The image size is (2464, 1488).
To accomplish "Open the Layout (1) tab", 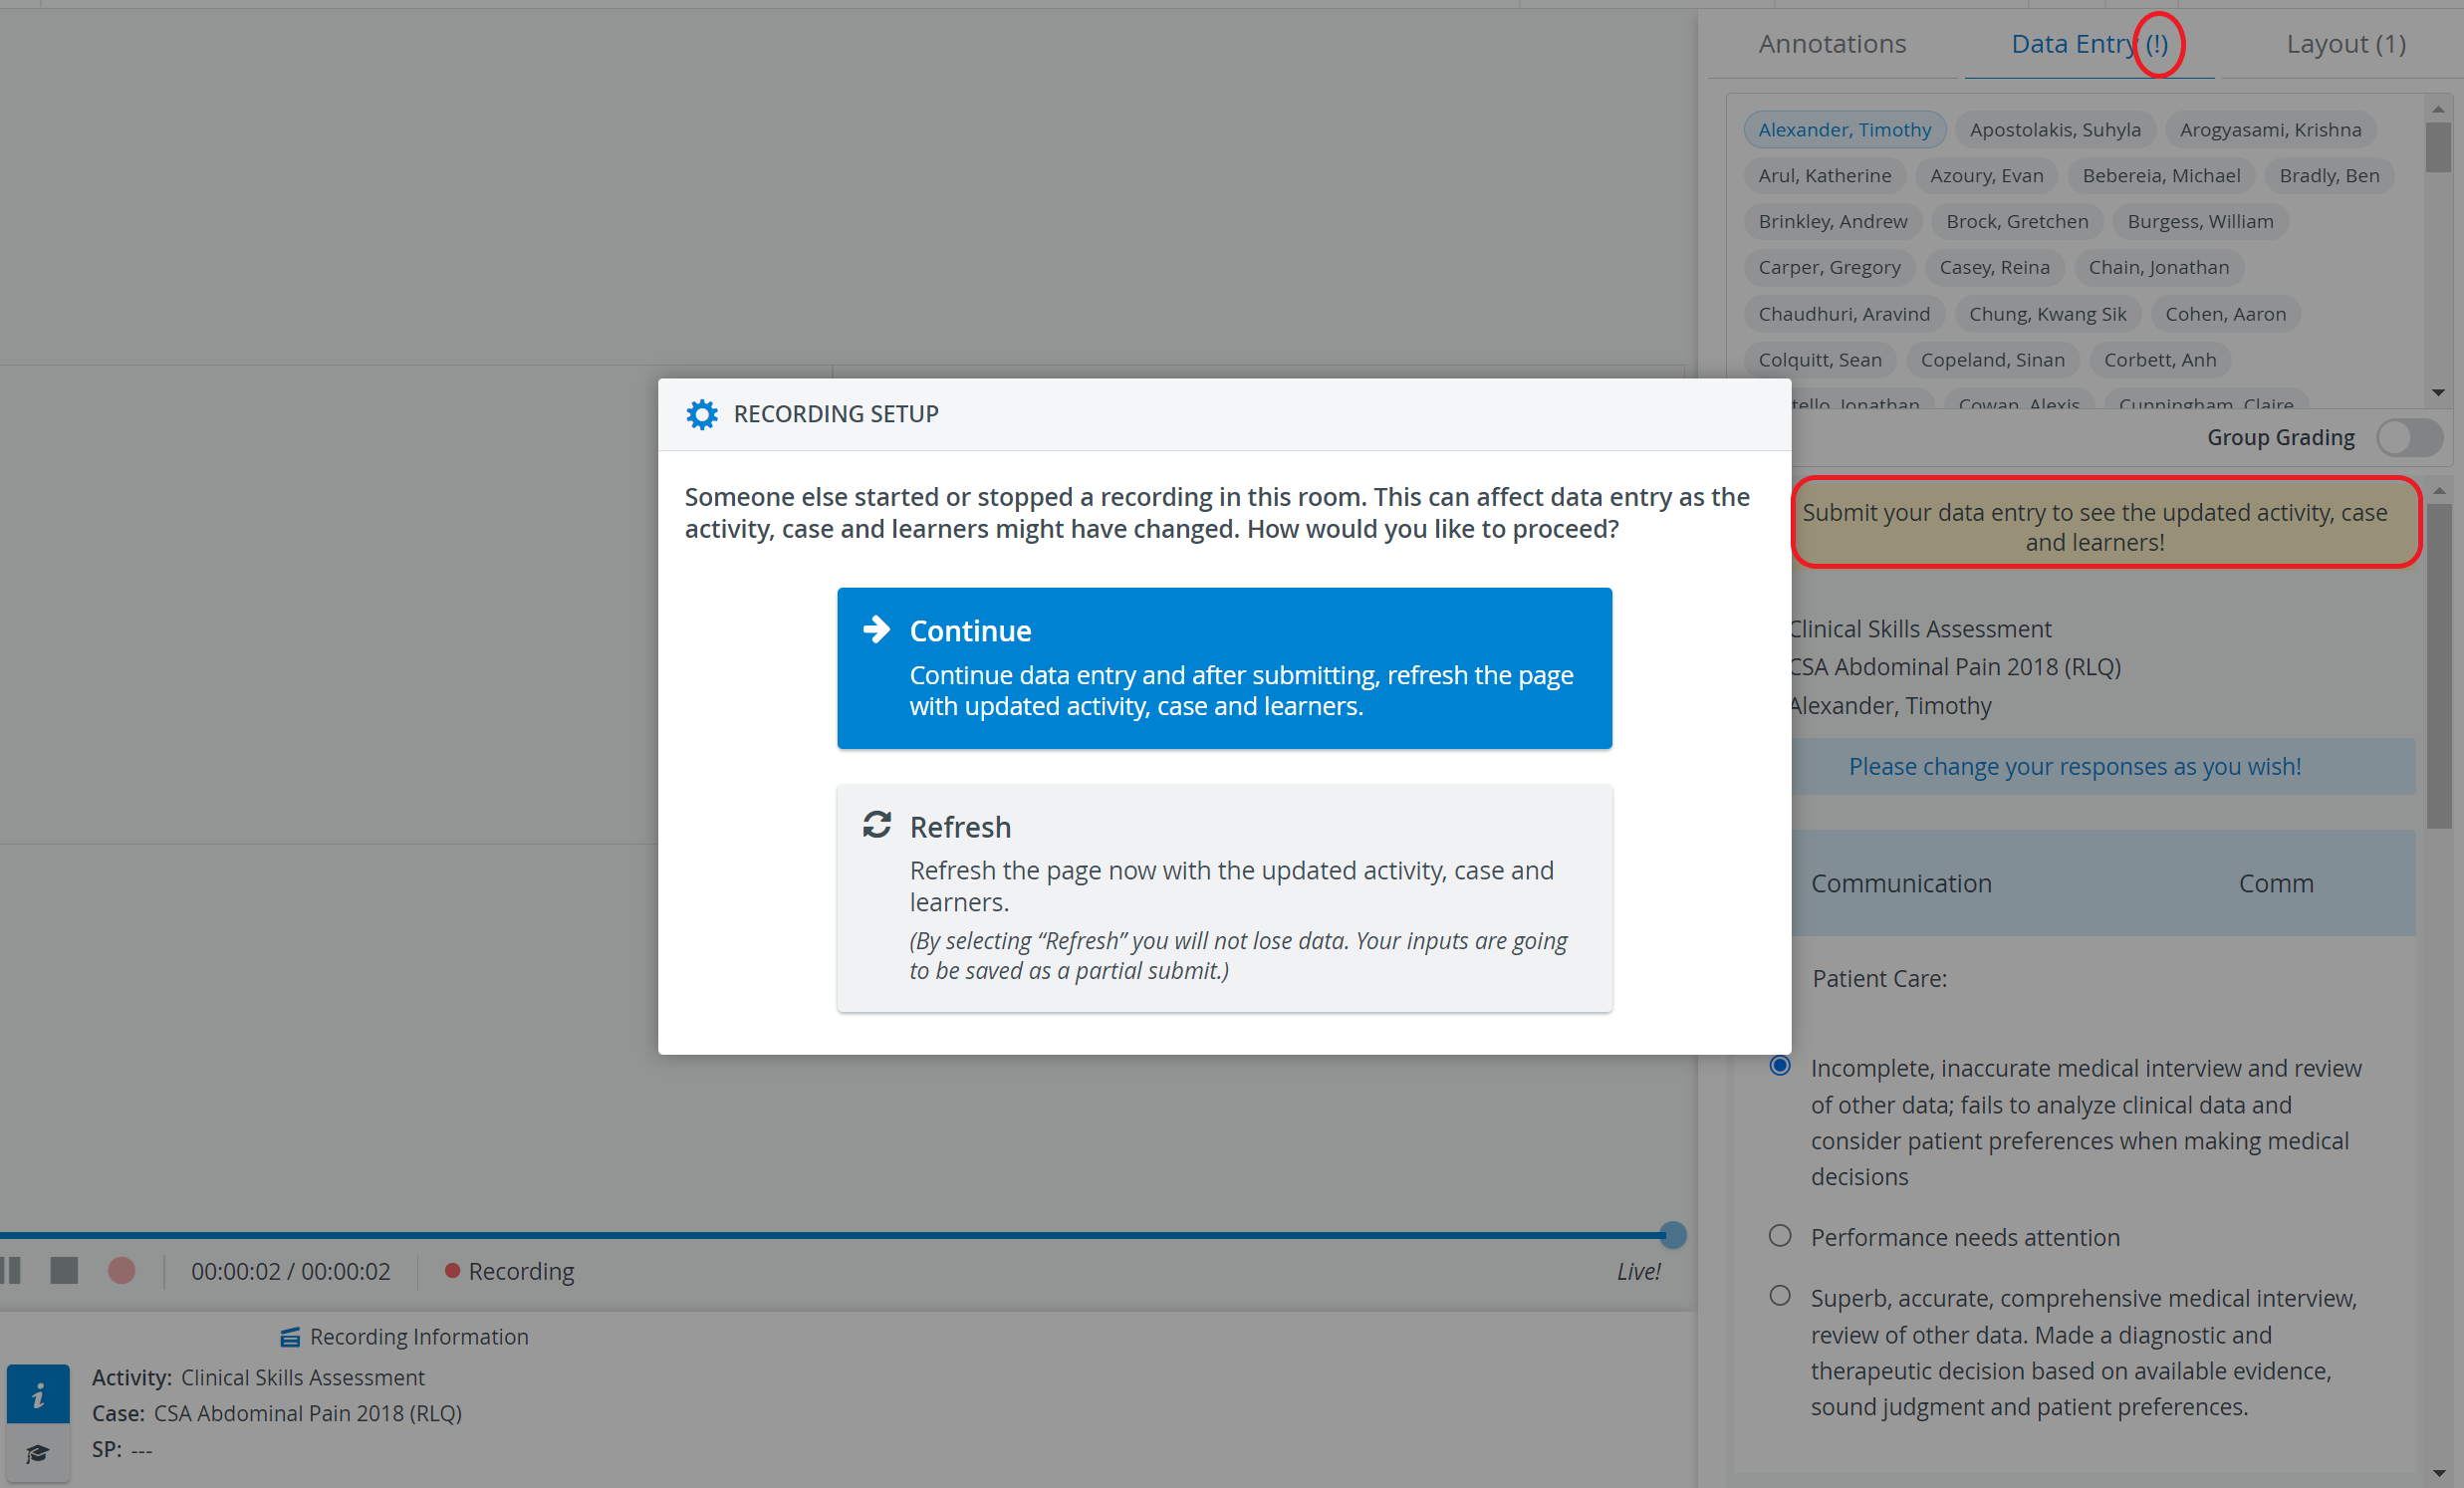I will 2346,44.
